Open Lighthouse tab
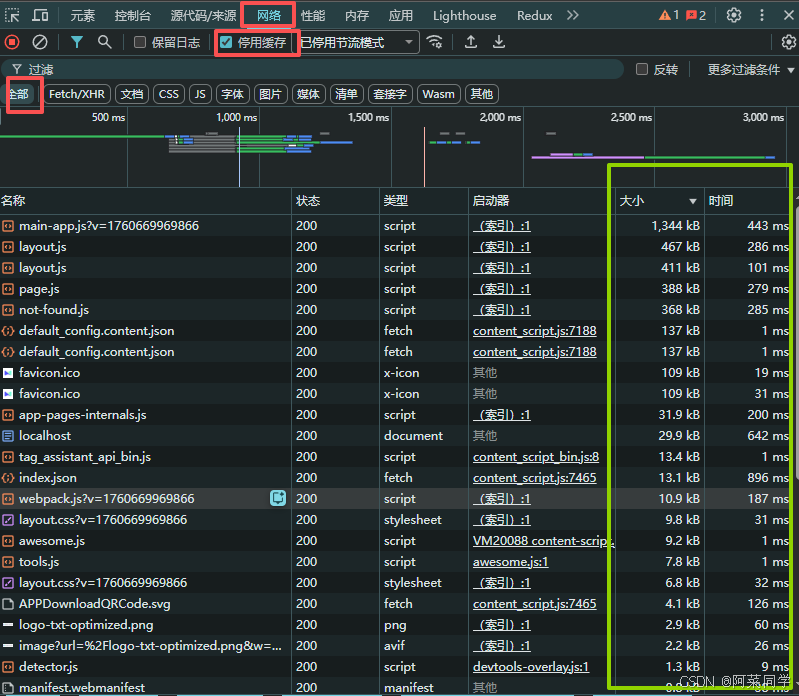The height and width of the screenshot is (696, 799). tap(464, 16)
